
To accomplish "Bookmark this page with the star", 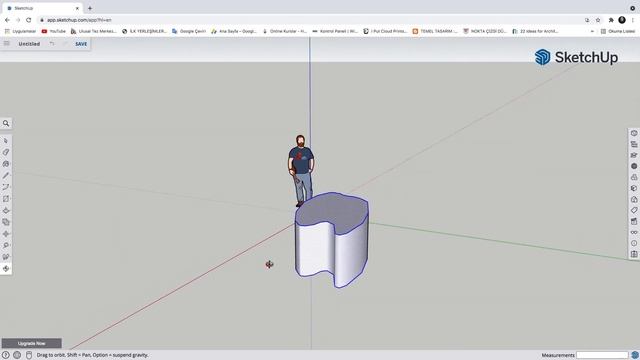I will click(598, 20).
